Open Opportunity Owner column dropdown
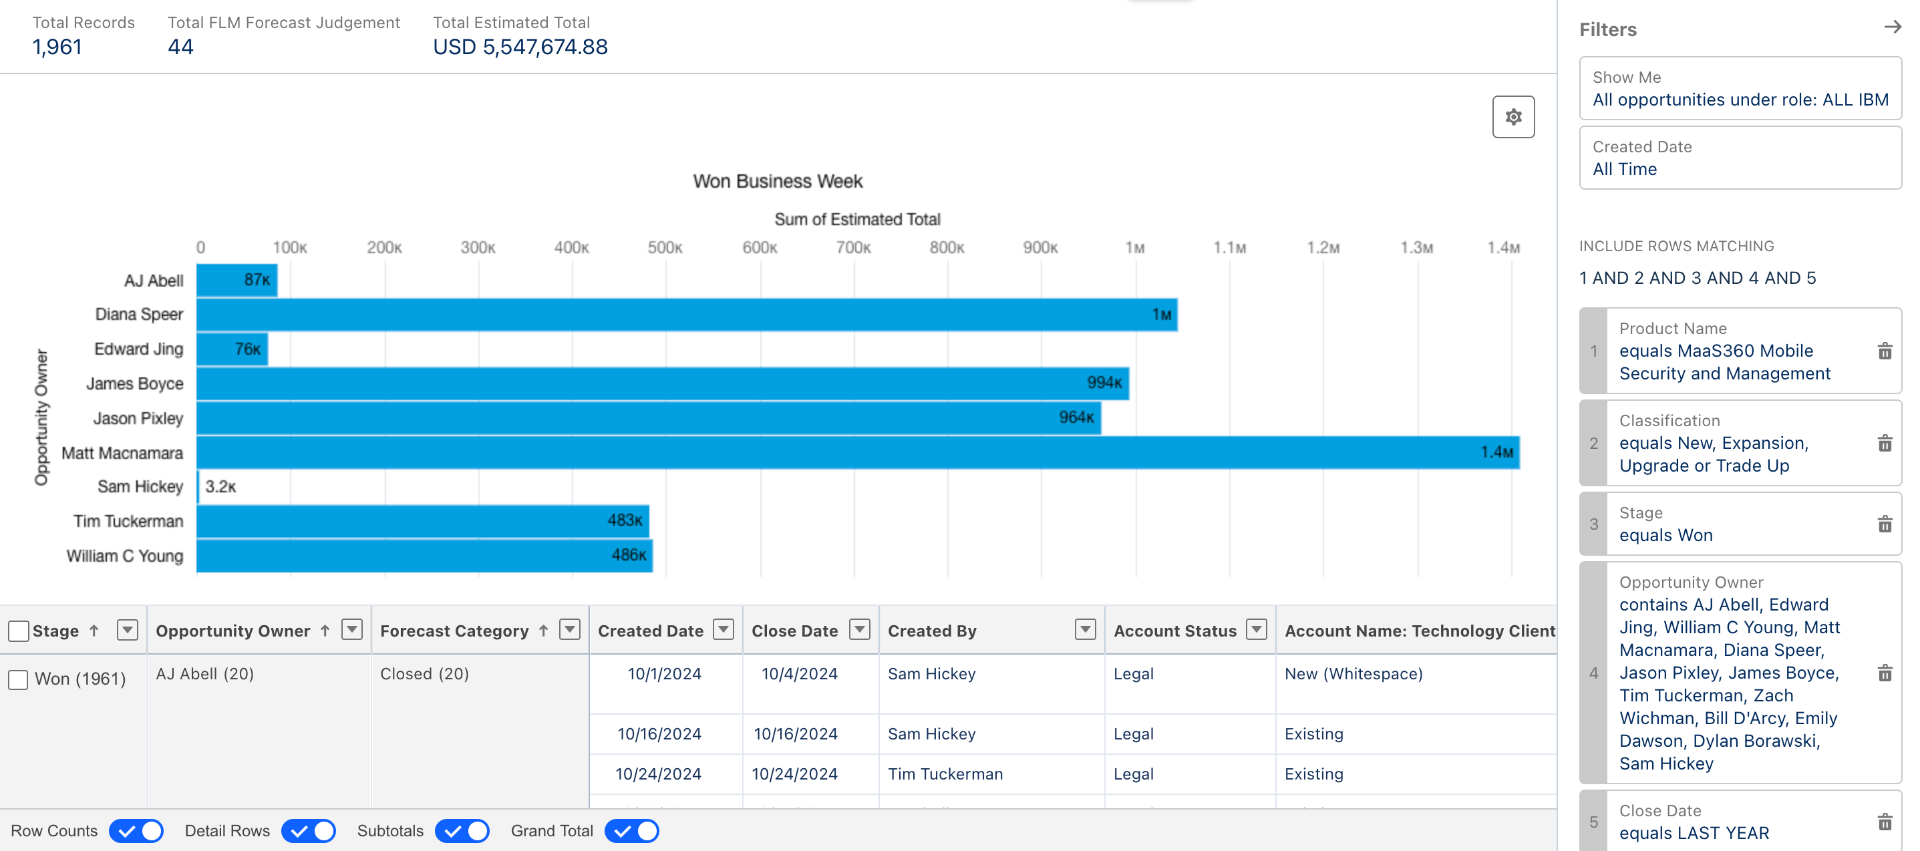The image size is (1920, 851). (352, 629)
